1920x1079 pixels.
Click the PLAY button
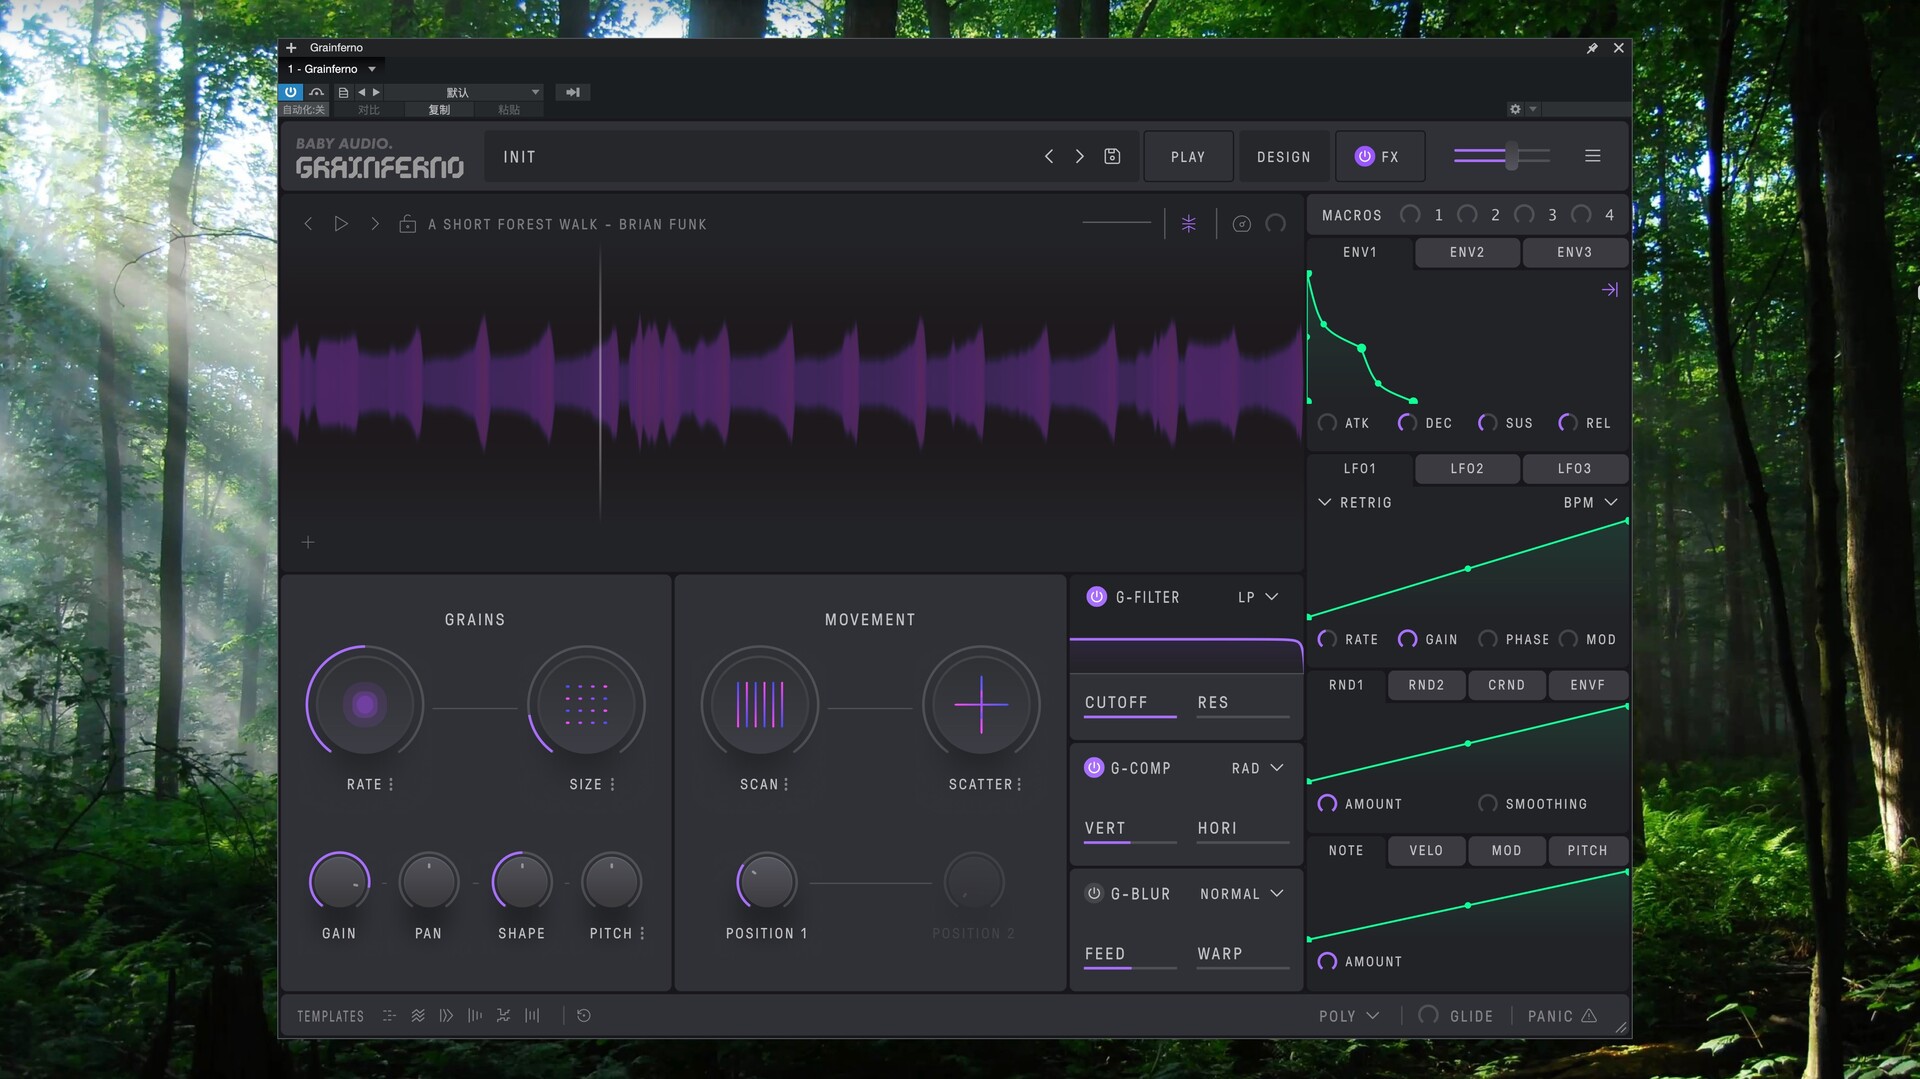point(1188,157)
